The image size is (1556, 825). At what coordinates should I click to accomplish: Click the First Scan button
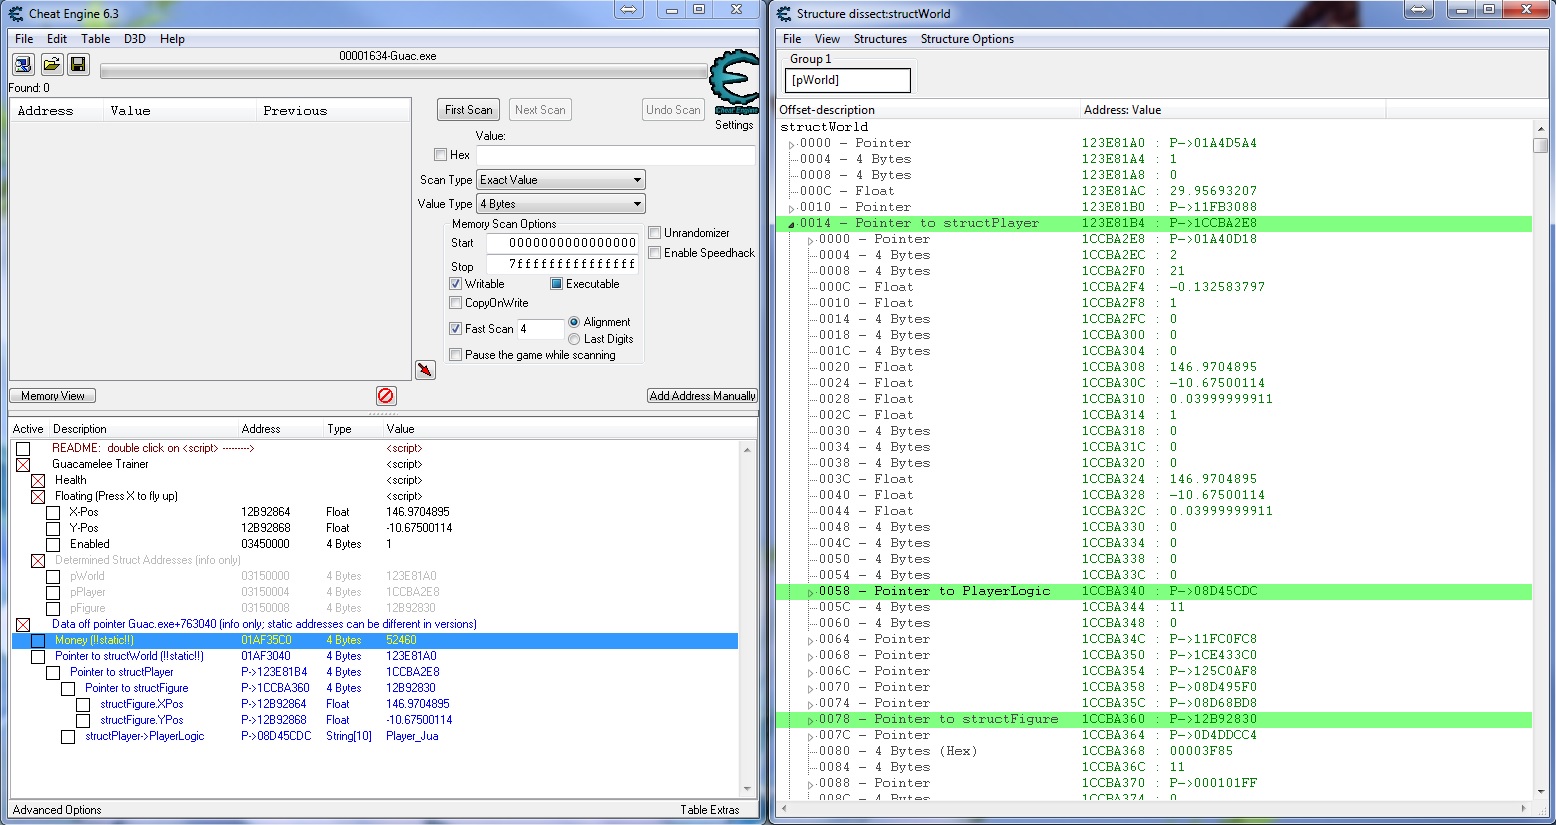click(469, 110)
